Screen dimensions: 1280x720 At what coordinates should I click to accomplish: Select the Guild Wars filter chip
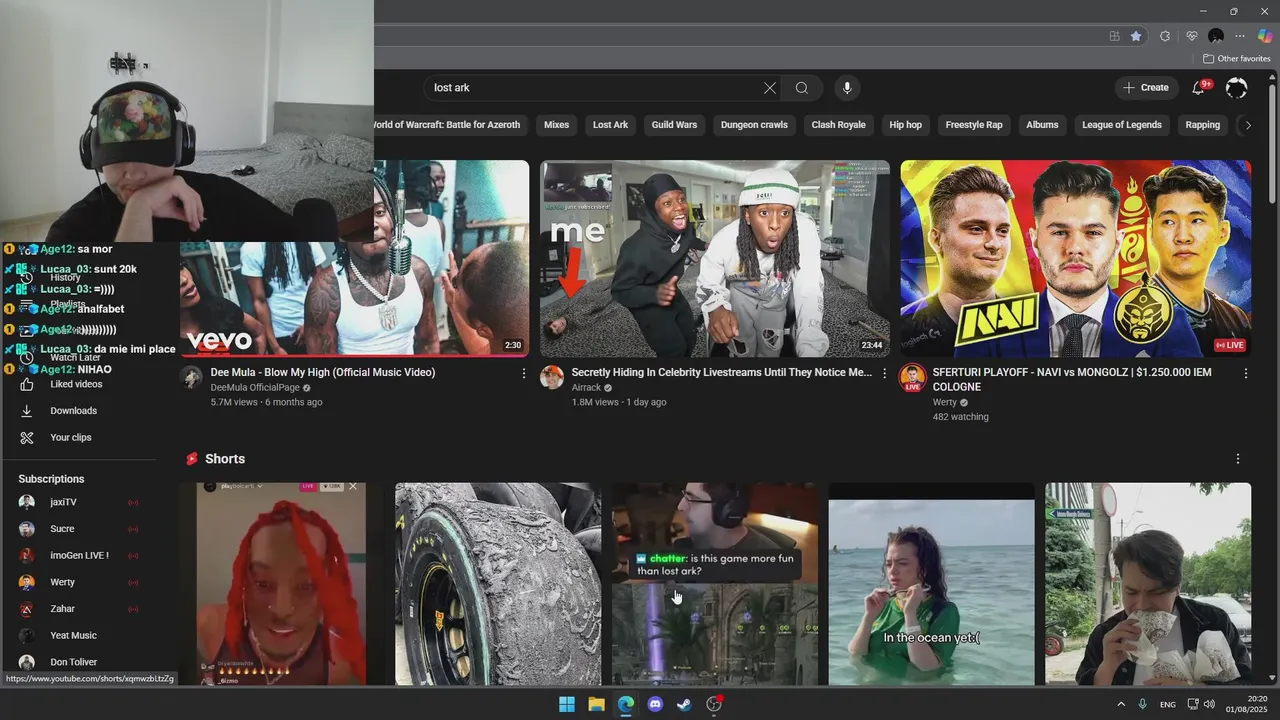(674, 125)
